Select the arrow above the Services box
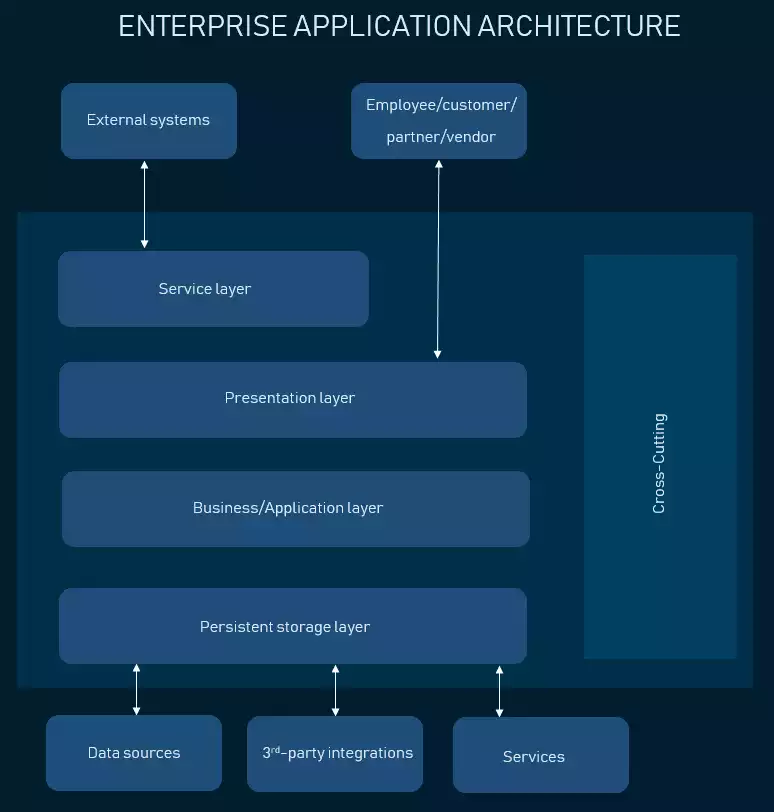774x812 pixels. point(500,690)
